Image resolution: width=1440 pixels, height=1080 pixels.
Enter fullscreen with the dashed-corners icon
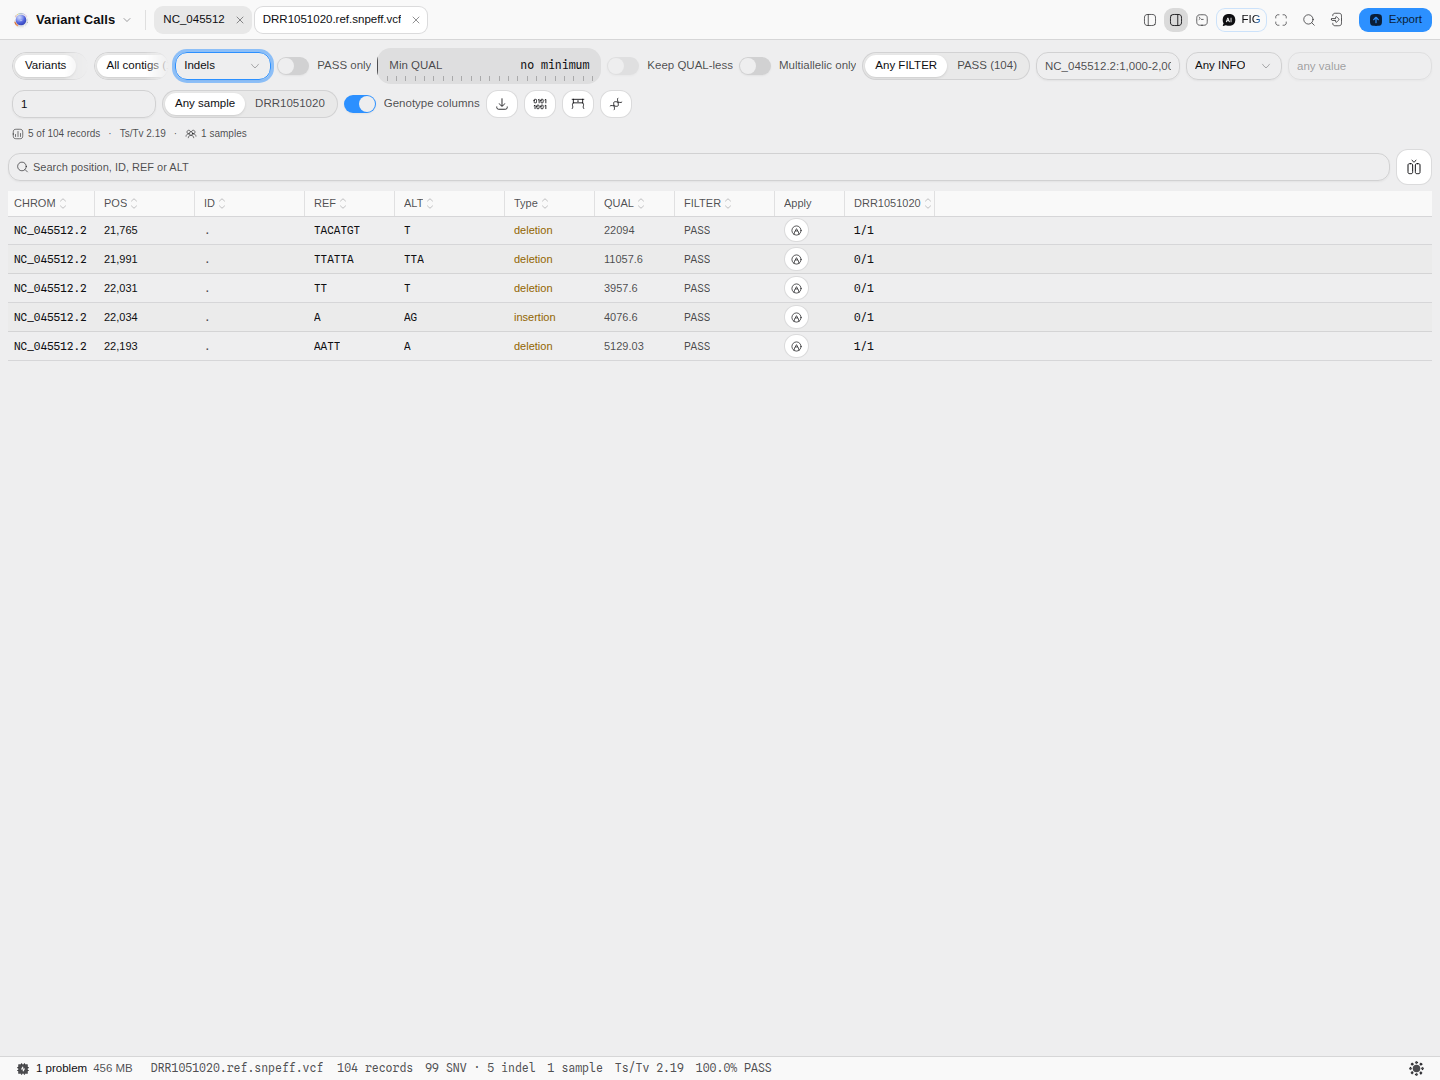point(1281,20)
